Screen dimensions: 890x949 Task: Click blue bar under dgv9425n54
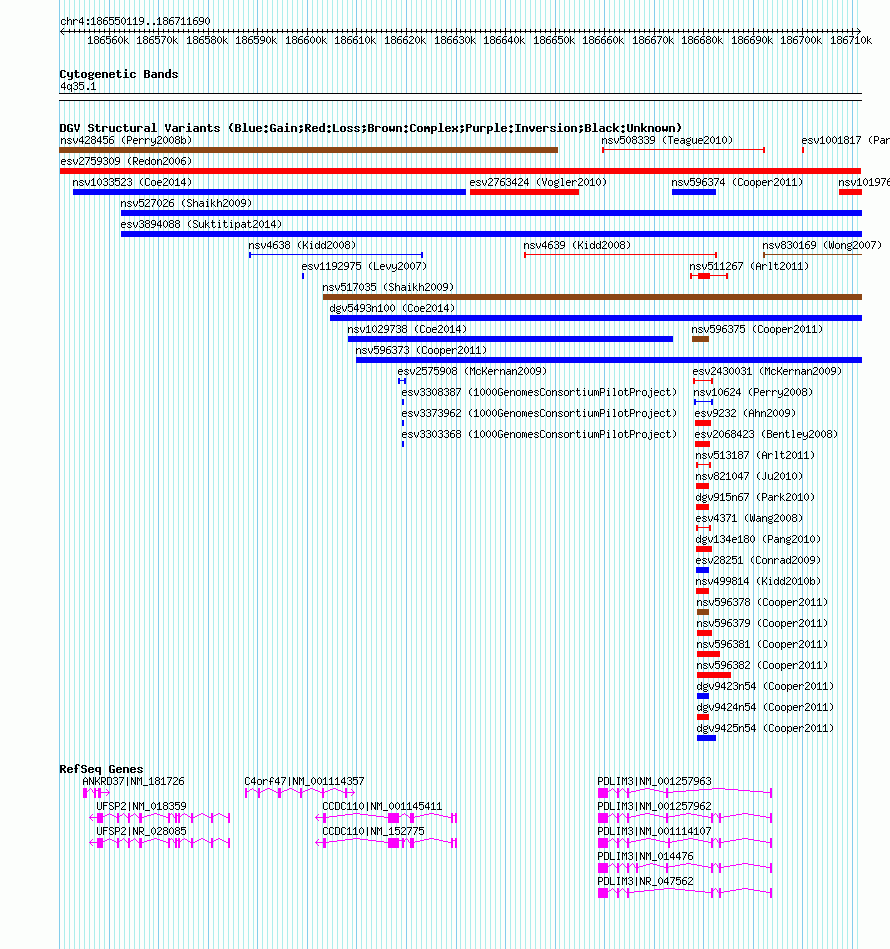pyautogui.click(x=706, y=738)
